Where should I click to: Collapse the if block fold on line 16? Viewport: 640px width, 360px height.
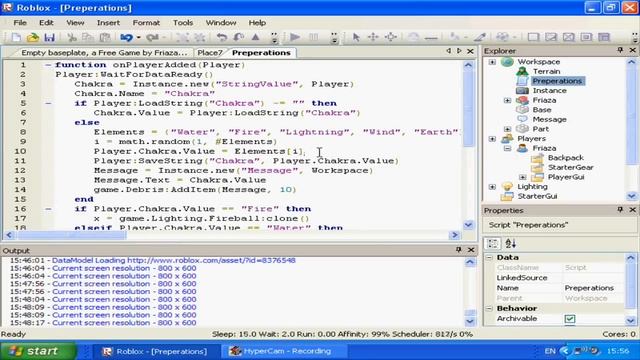point(48,209)
